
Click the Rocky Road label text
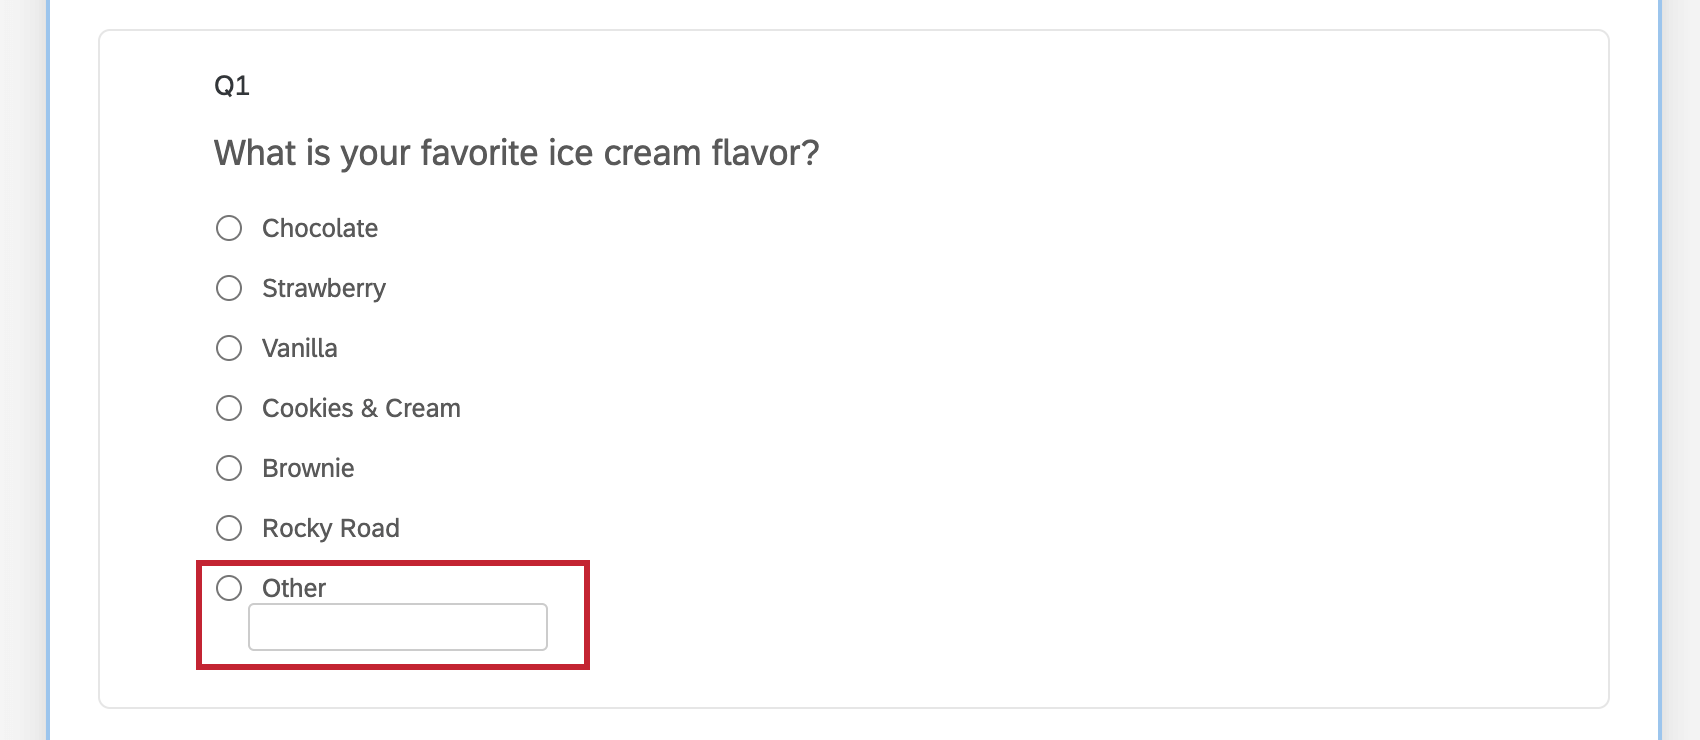tap(330, 528)
